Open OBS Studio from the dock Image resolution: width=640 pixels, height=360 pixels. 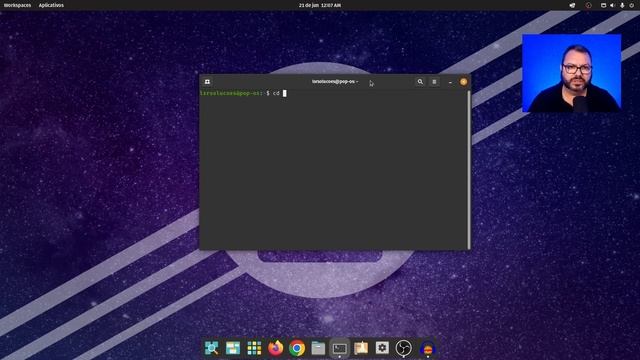point(404,348)
